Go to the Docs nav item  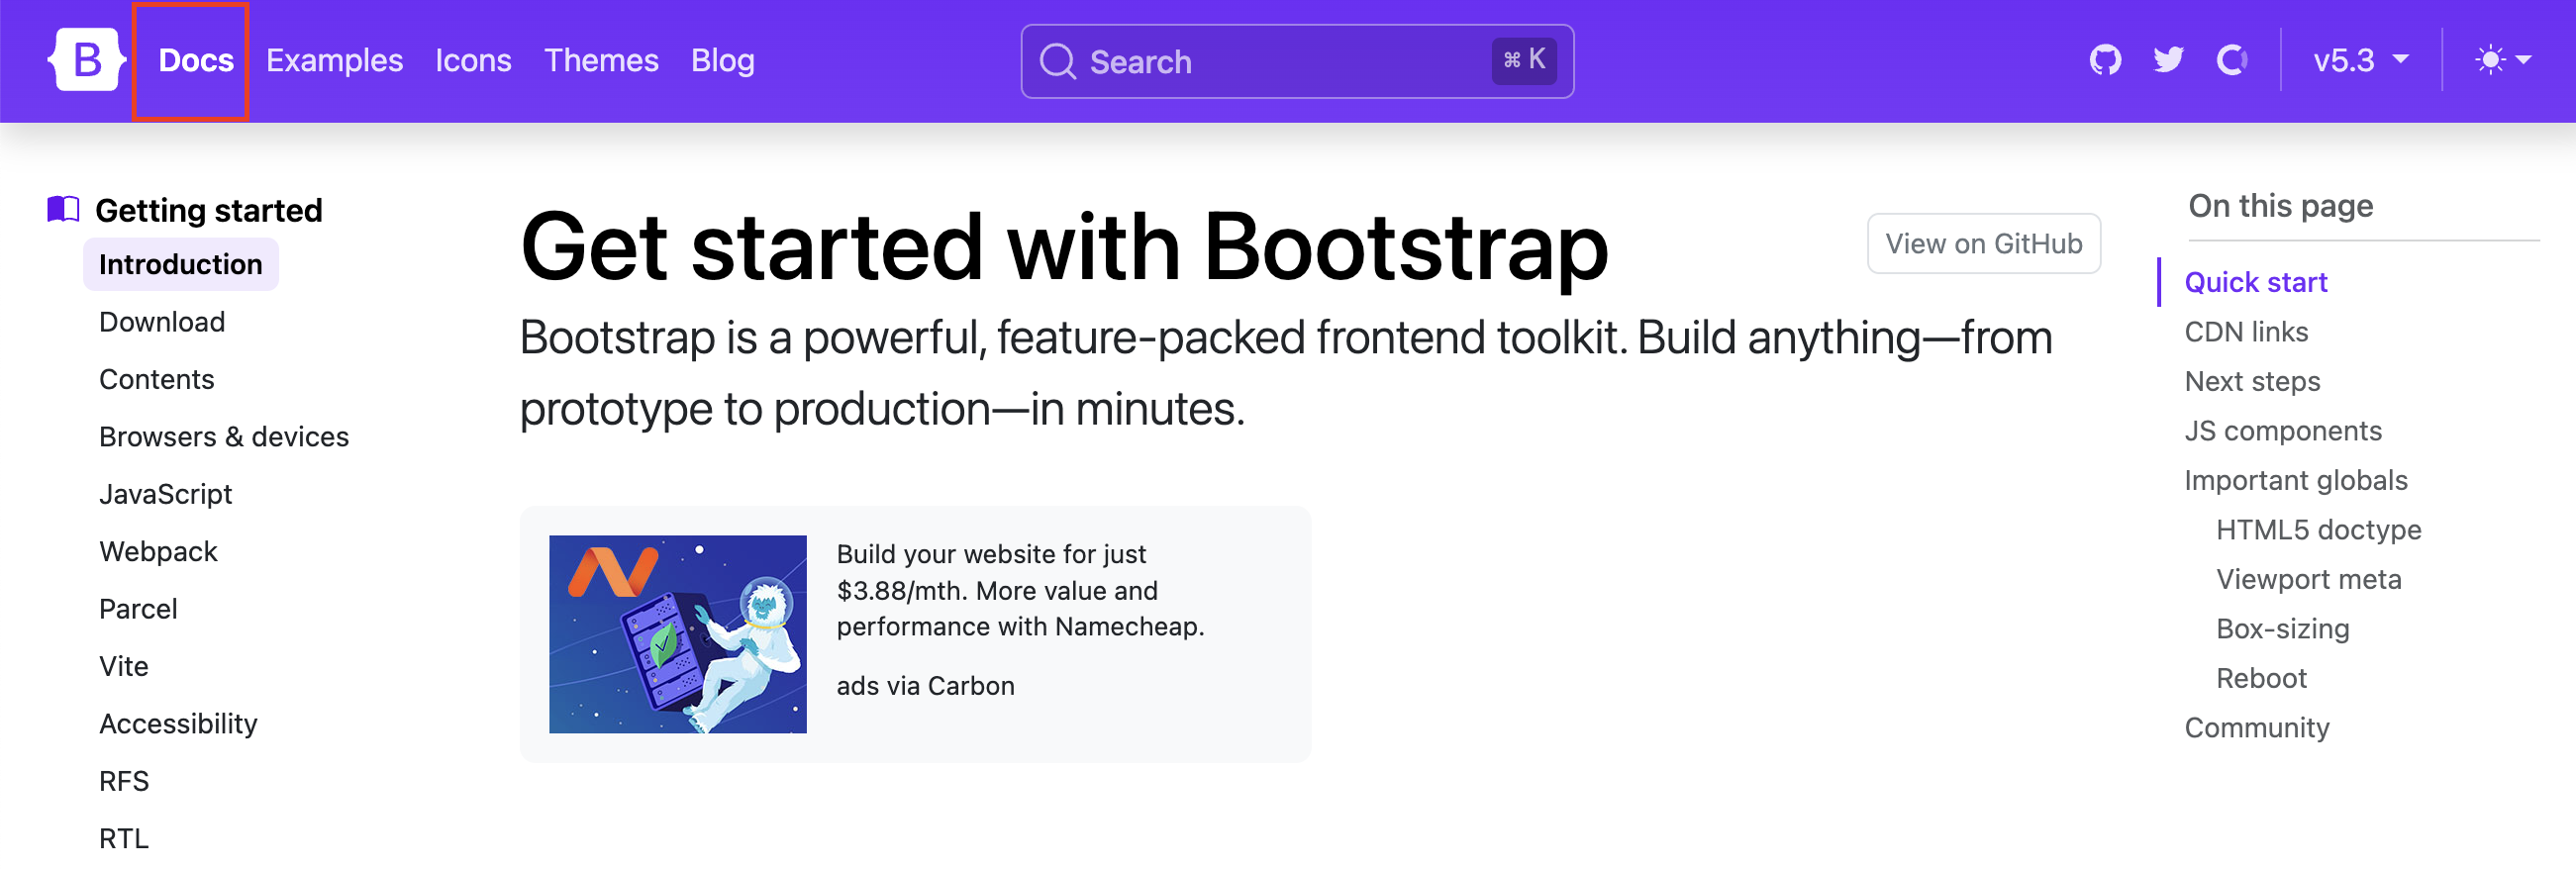tap(196, 60)
